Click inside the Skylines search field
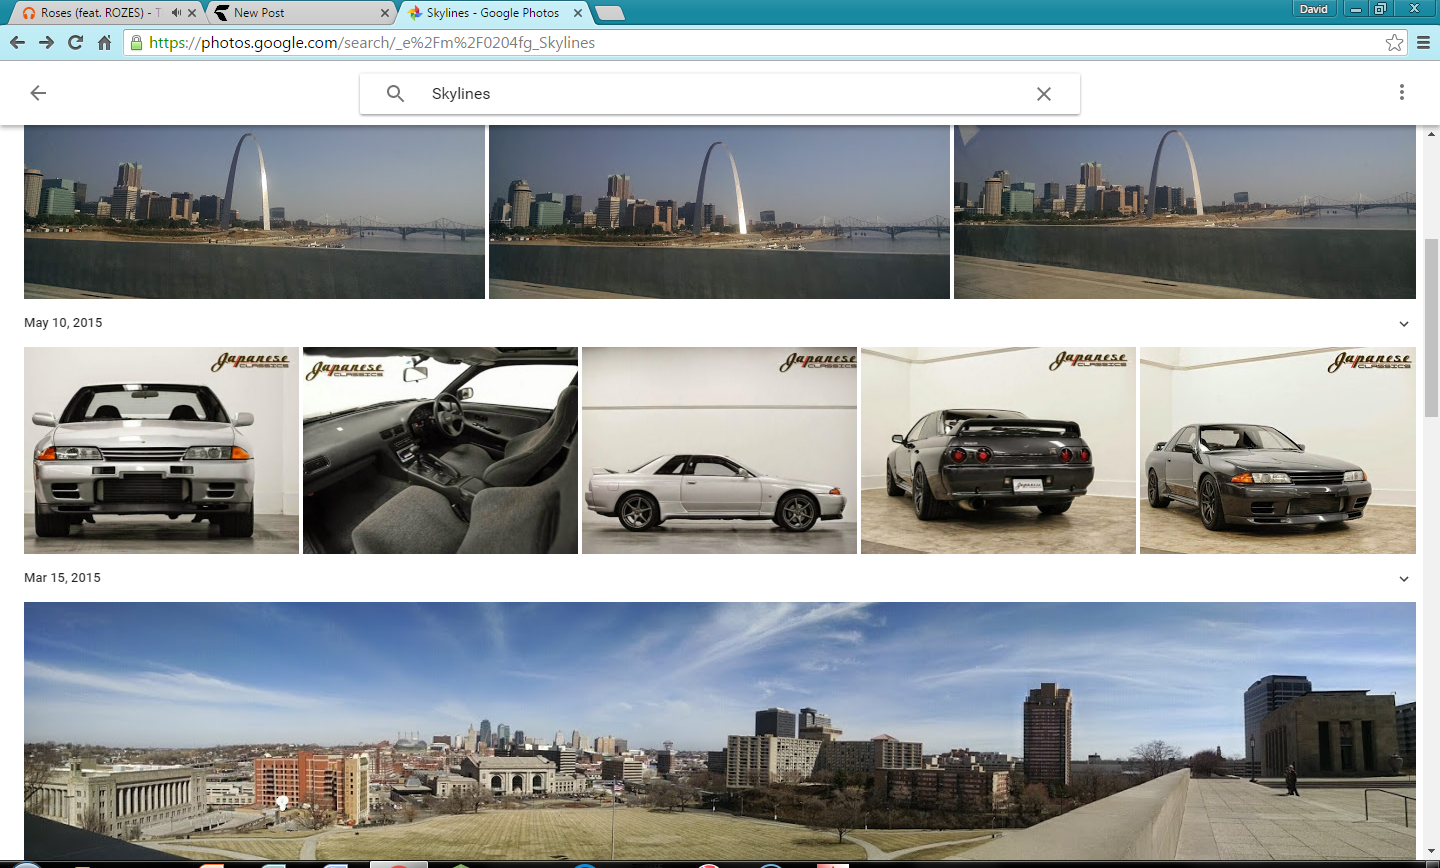The image size is (1440, 868). point(720,93)
